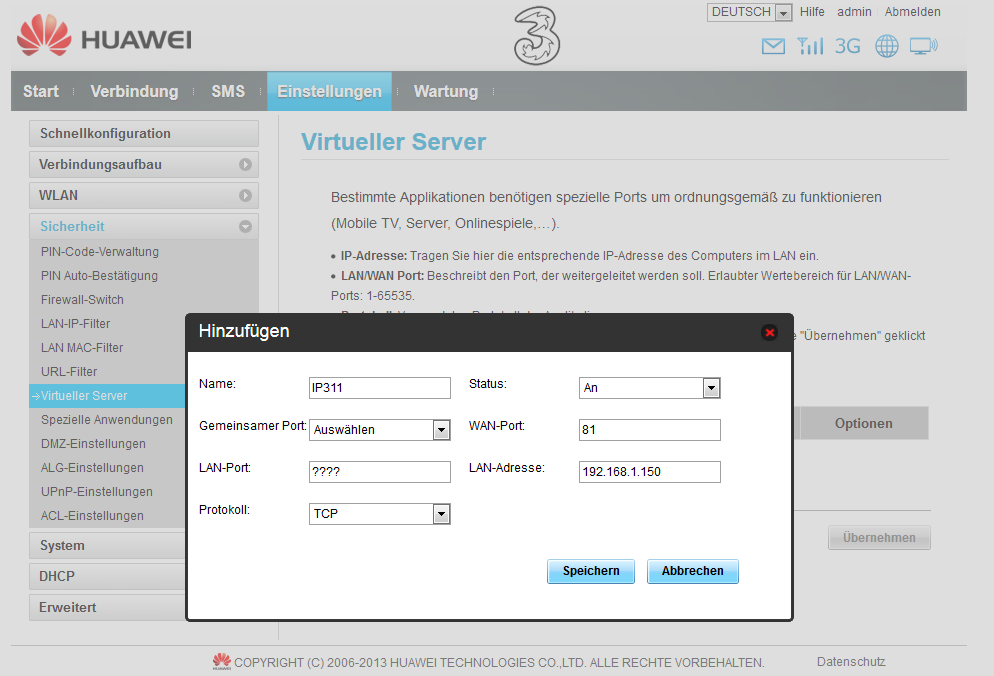
Task: Open the Wartung tab
Action: 445,91
